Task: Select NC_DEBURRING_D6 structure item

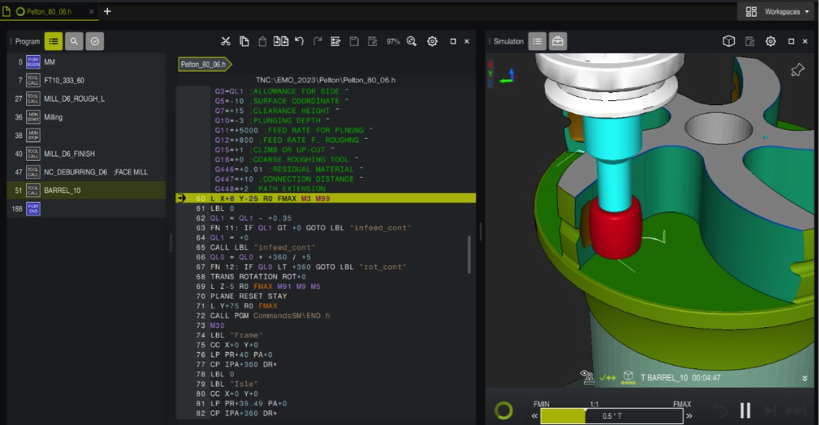Action: click(87, 172)
